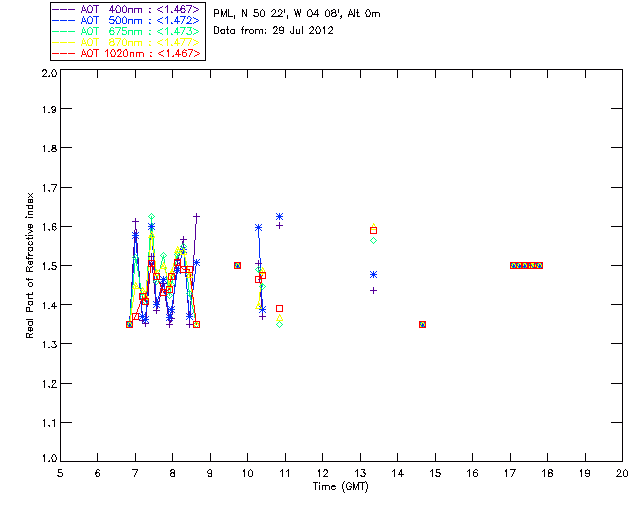Click y-axis tick label 1.1

pos(49,423)
